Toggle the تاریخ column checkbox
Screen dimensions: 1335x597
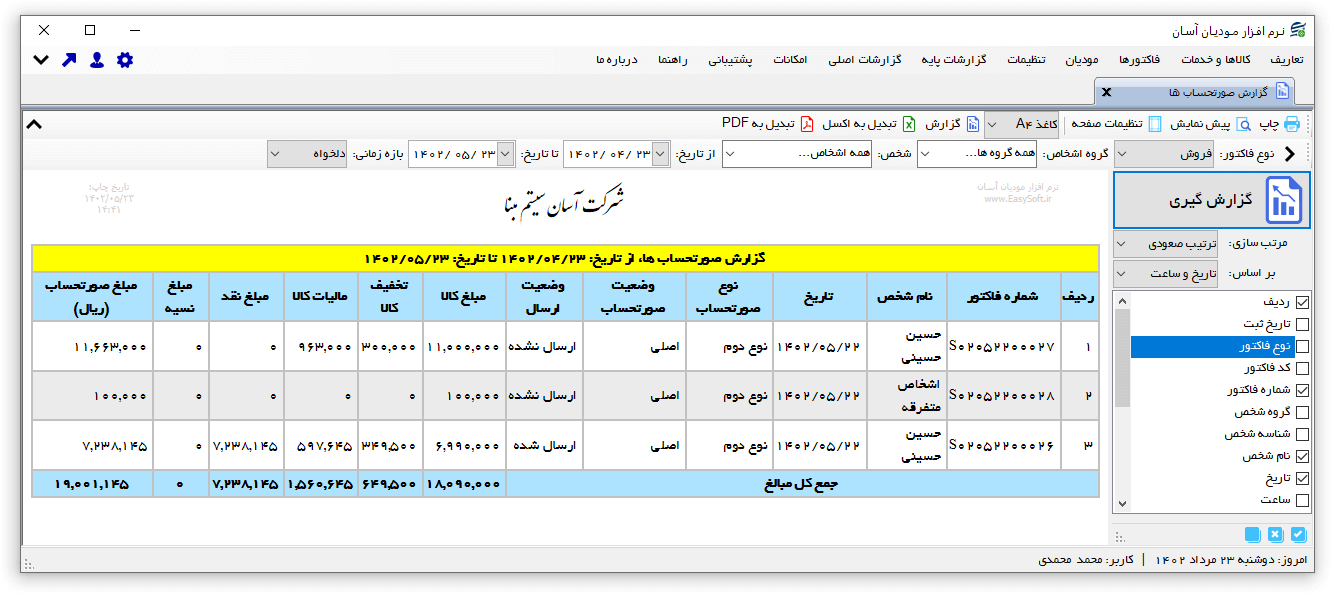pos(1302,478)
